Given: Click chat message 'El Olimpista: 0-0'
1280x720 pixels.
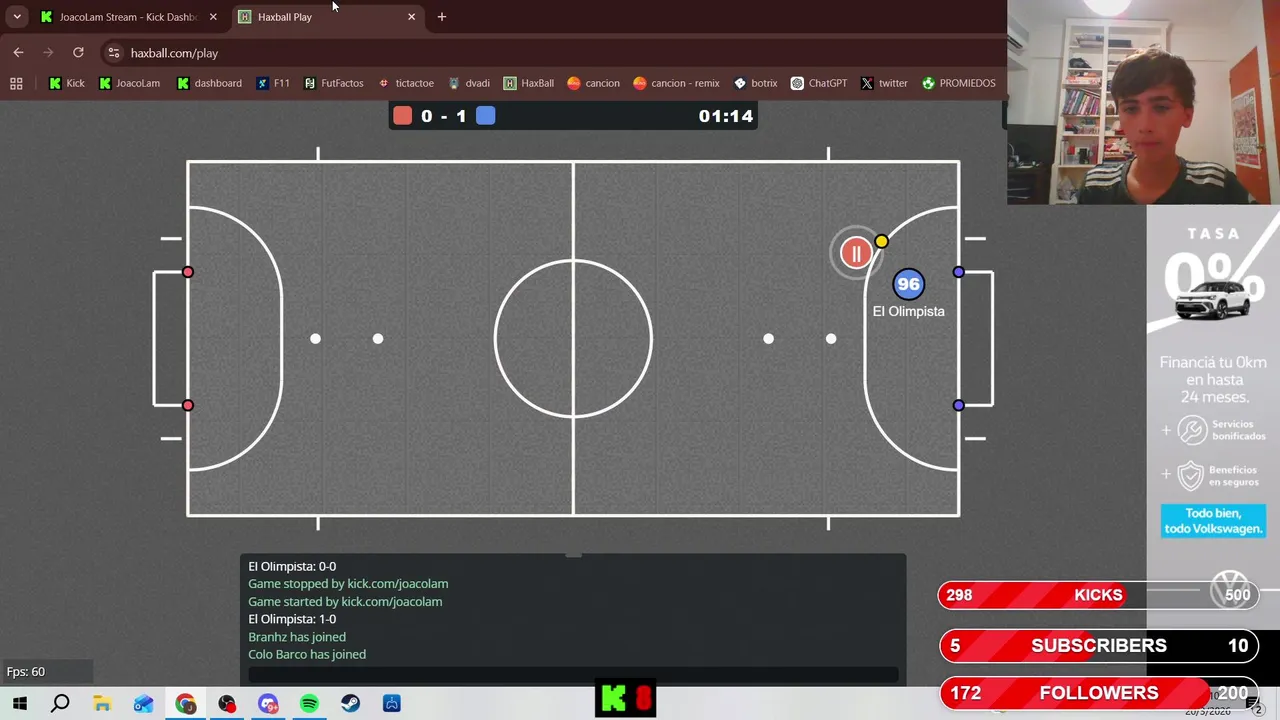Looking at the screenshot, I should 292,566.
